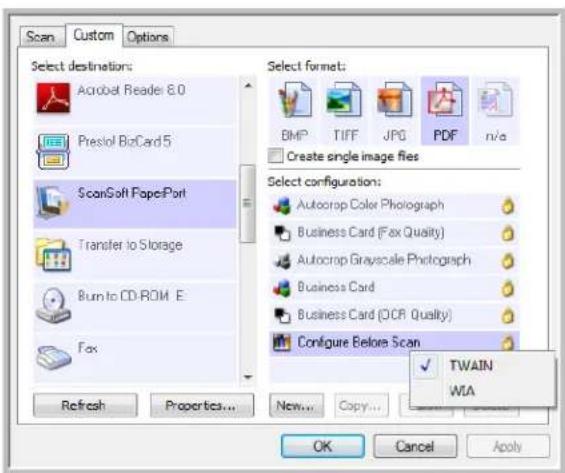565x473 pixels.
Task: Select Burn to CD-ROM label
Action: tap(131, 296)
